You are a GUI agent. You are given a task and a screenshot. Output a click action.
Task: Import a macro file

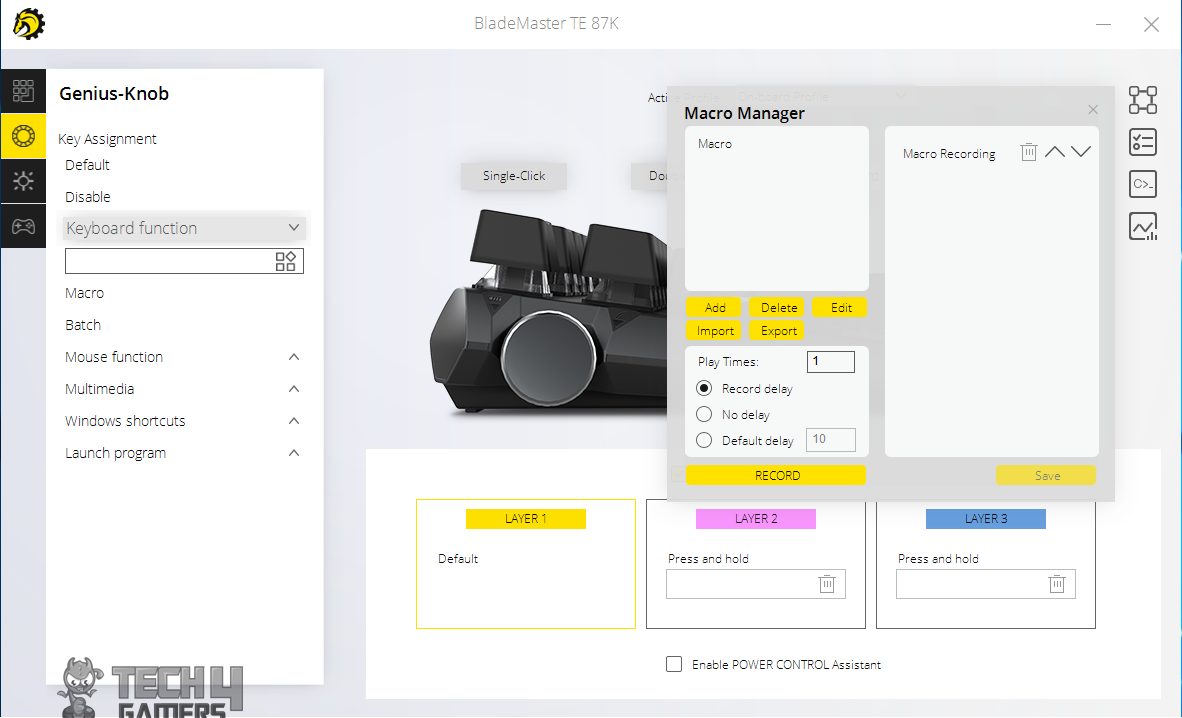click(x=715, y=330)
